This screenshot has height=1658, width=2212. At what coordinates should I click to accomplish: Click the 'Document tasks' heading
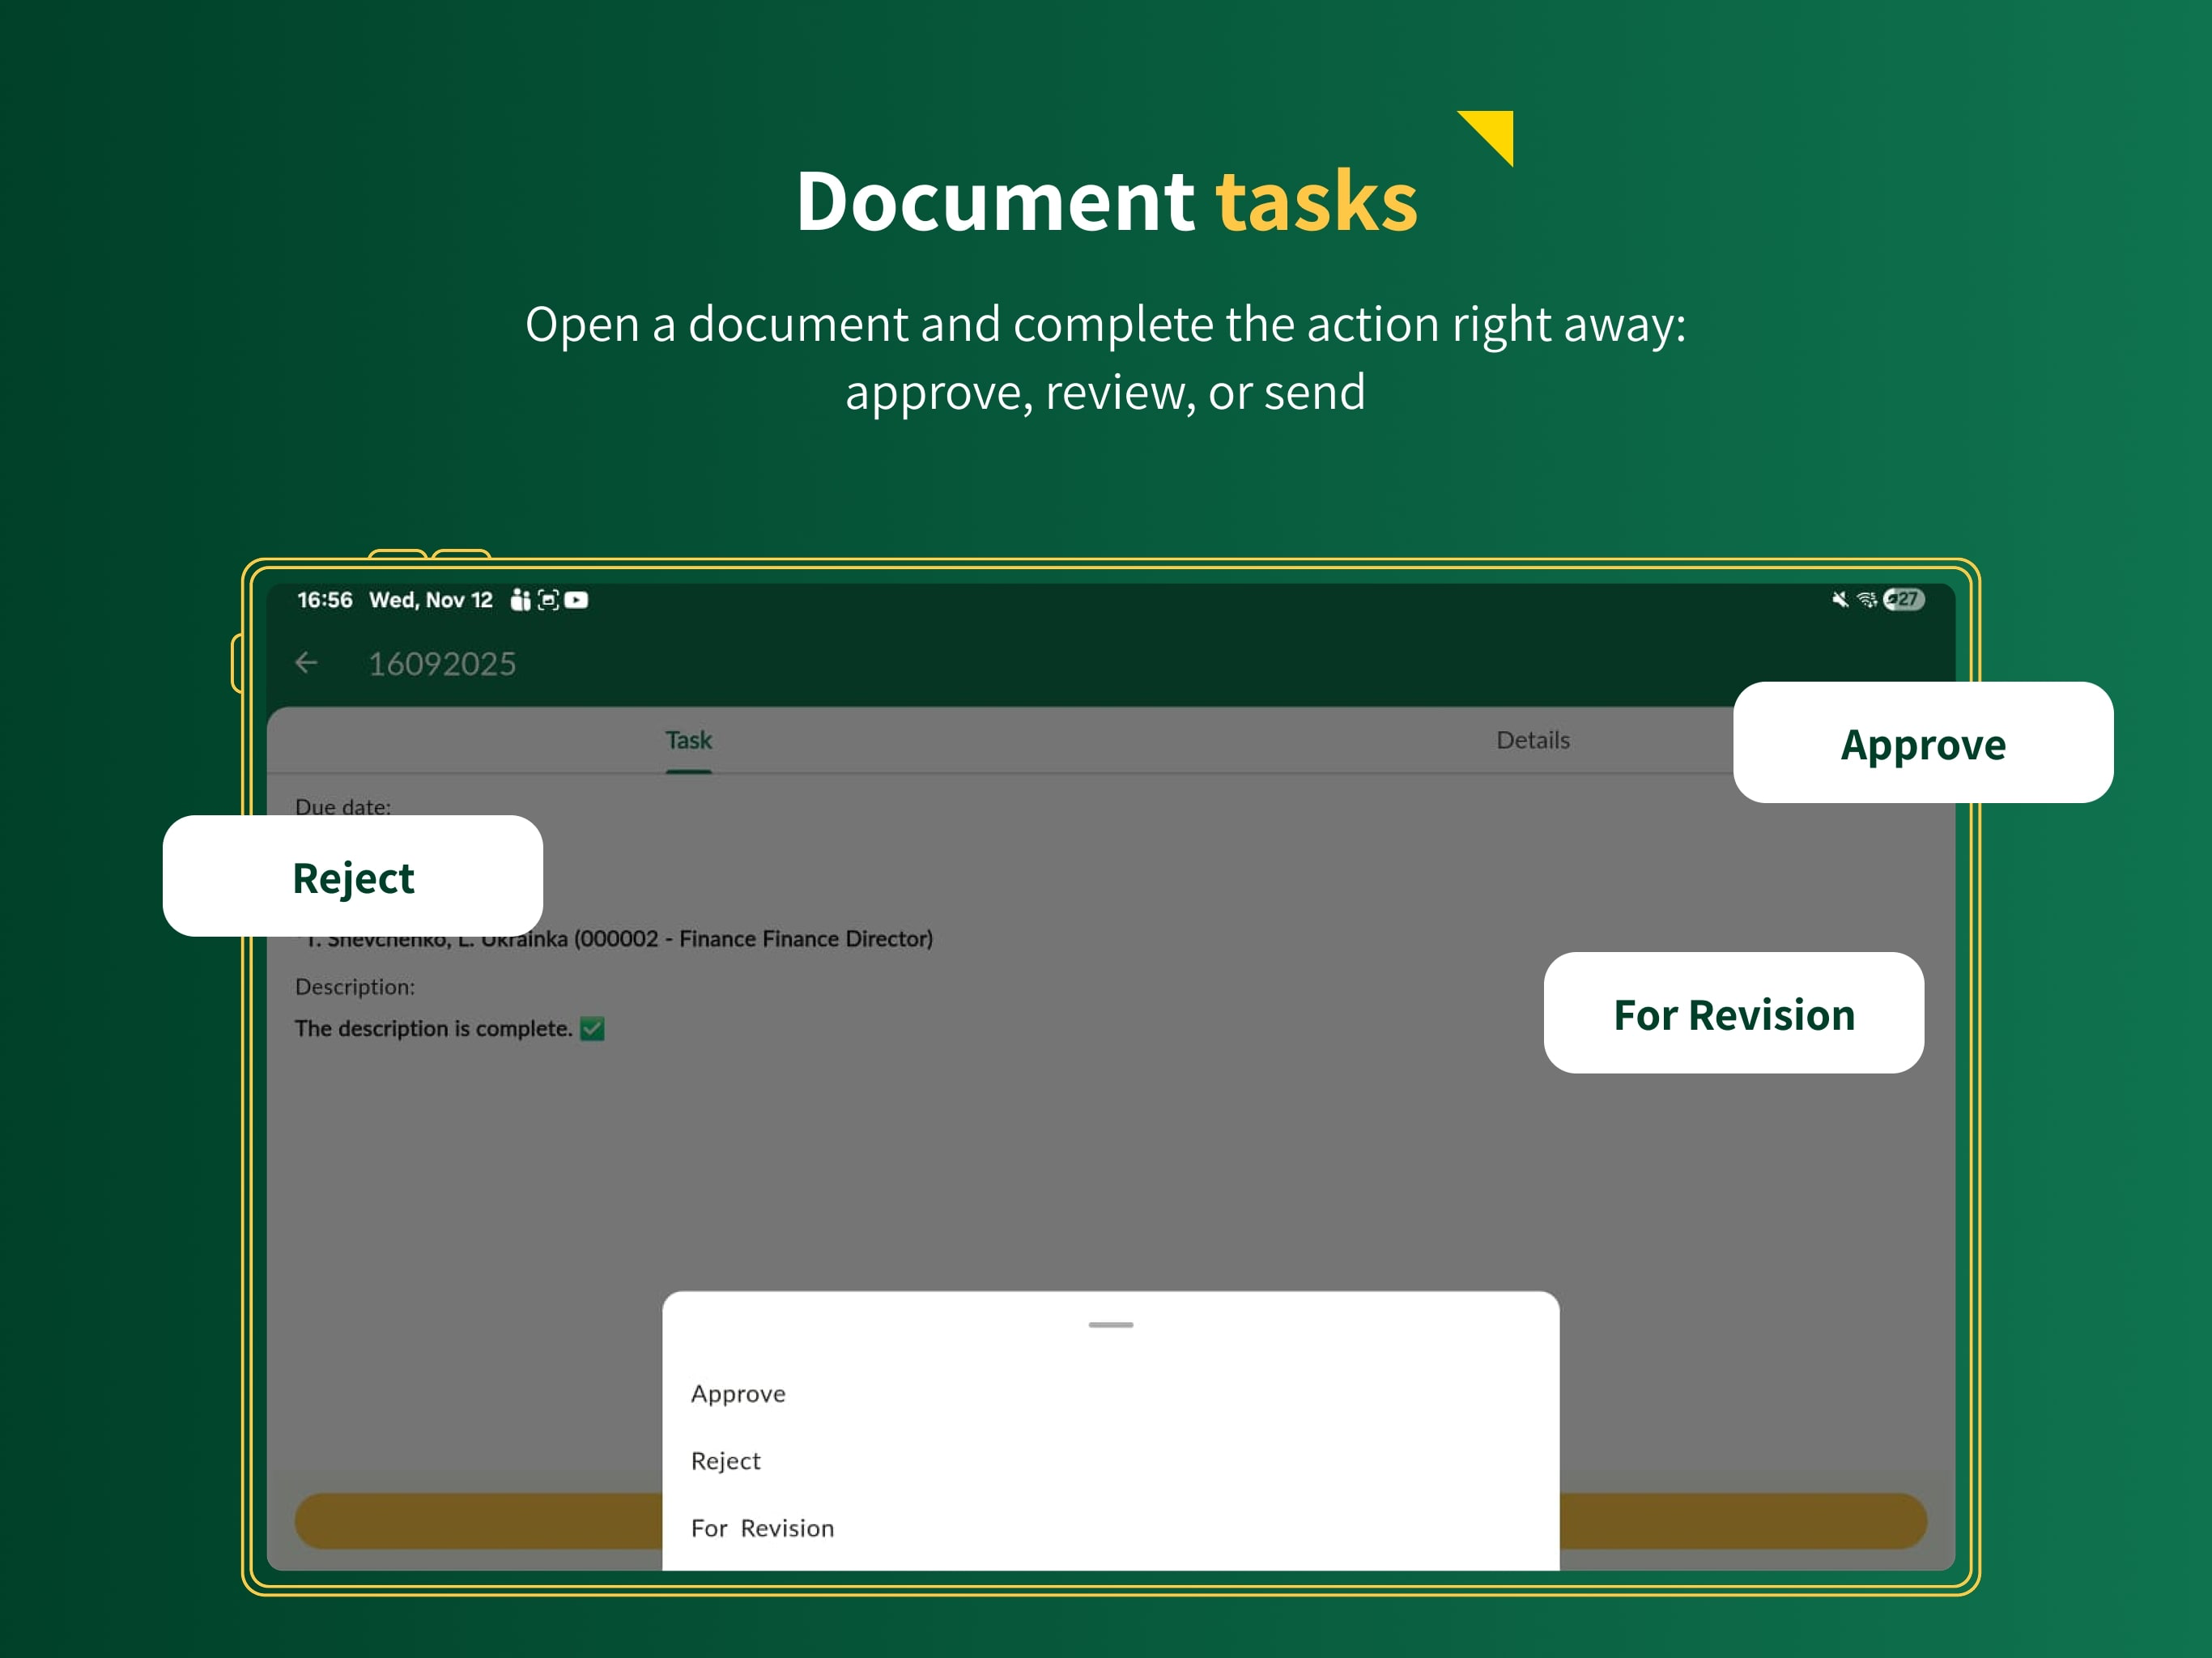point(1106,201)
